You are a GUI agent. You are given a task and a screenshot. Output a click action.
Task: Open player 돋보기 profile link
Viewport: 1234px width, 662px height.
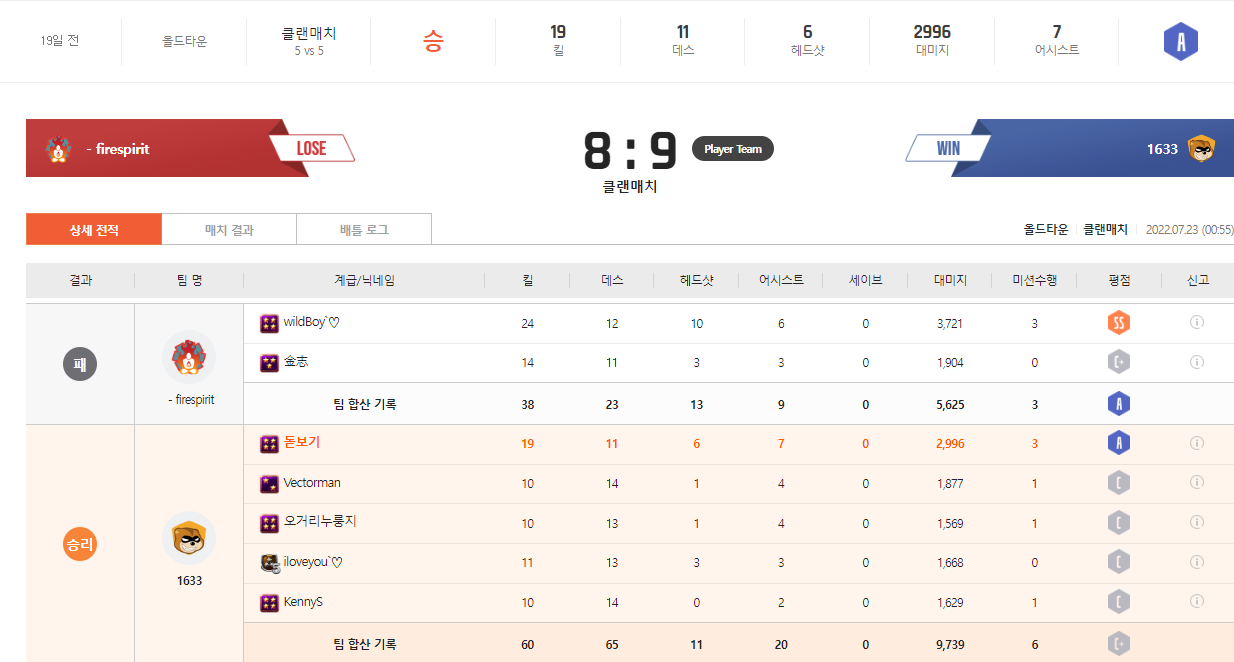pos(302,443)
